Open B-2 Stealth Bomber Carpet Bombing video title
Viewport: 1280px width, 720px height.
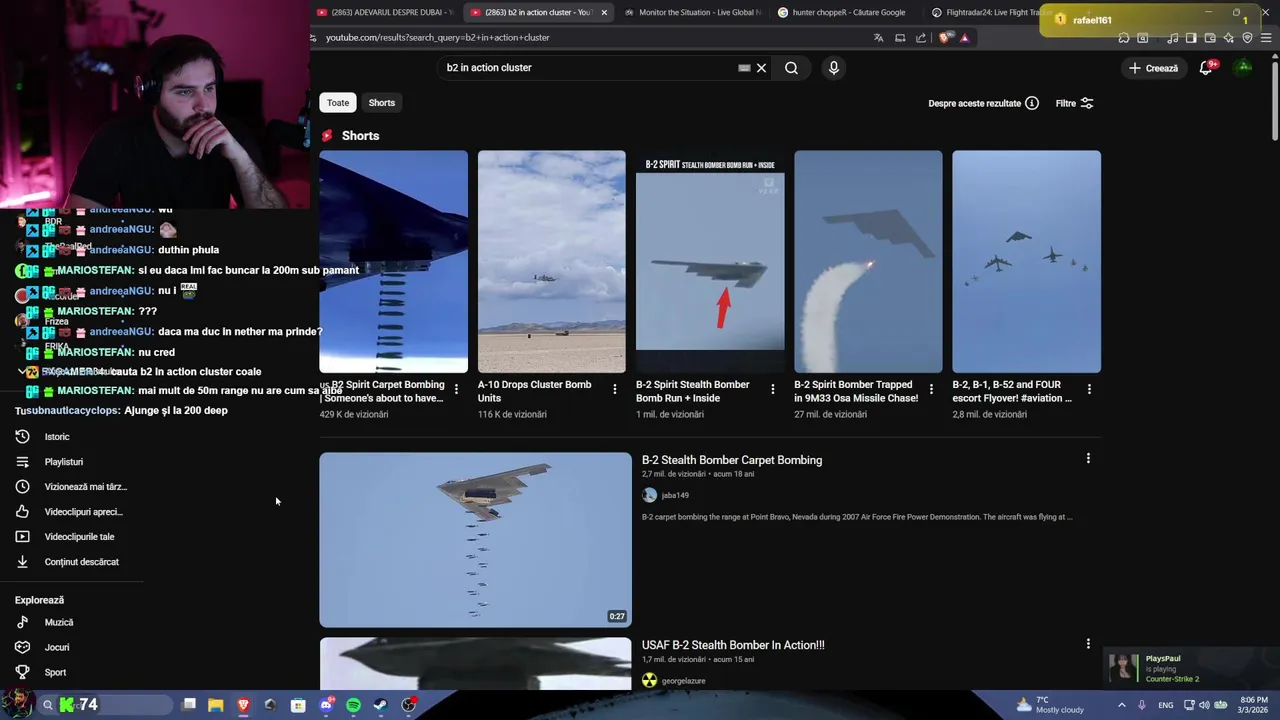(732, 460)
